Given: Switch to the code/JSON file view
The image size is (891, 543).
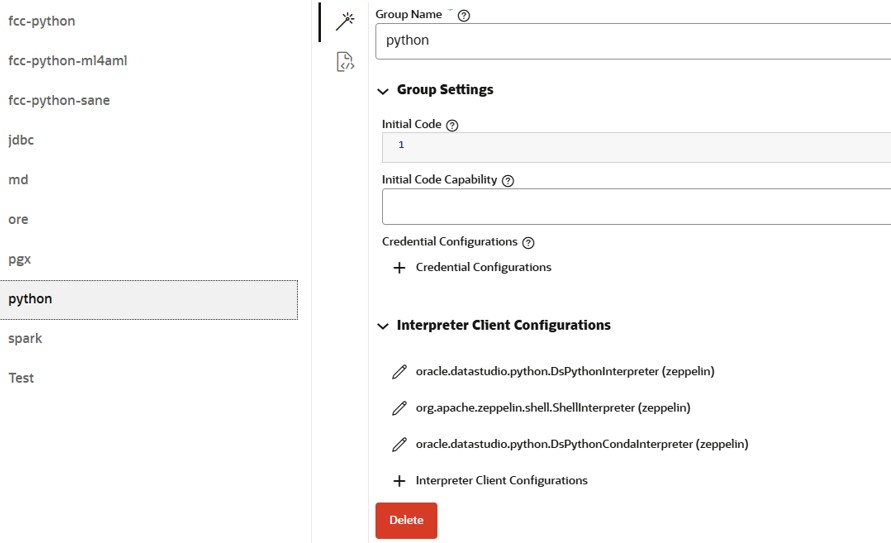Looking at the screenshot, I should coord(345,62).
